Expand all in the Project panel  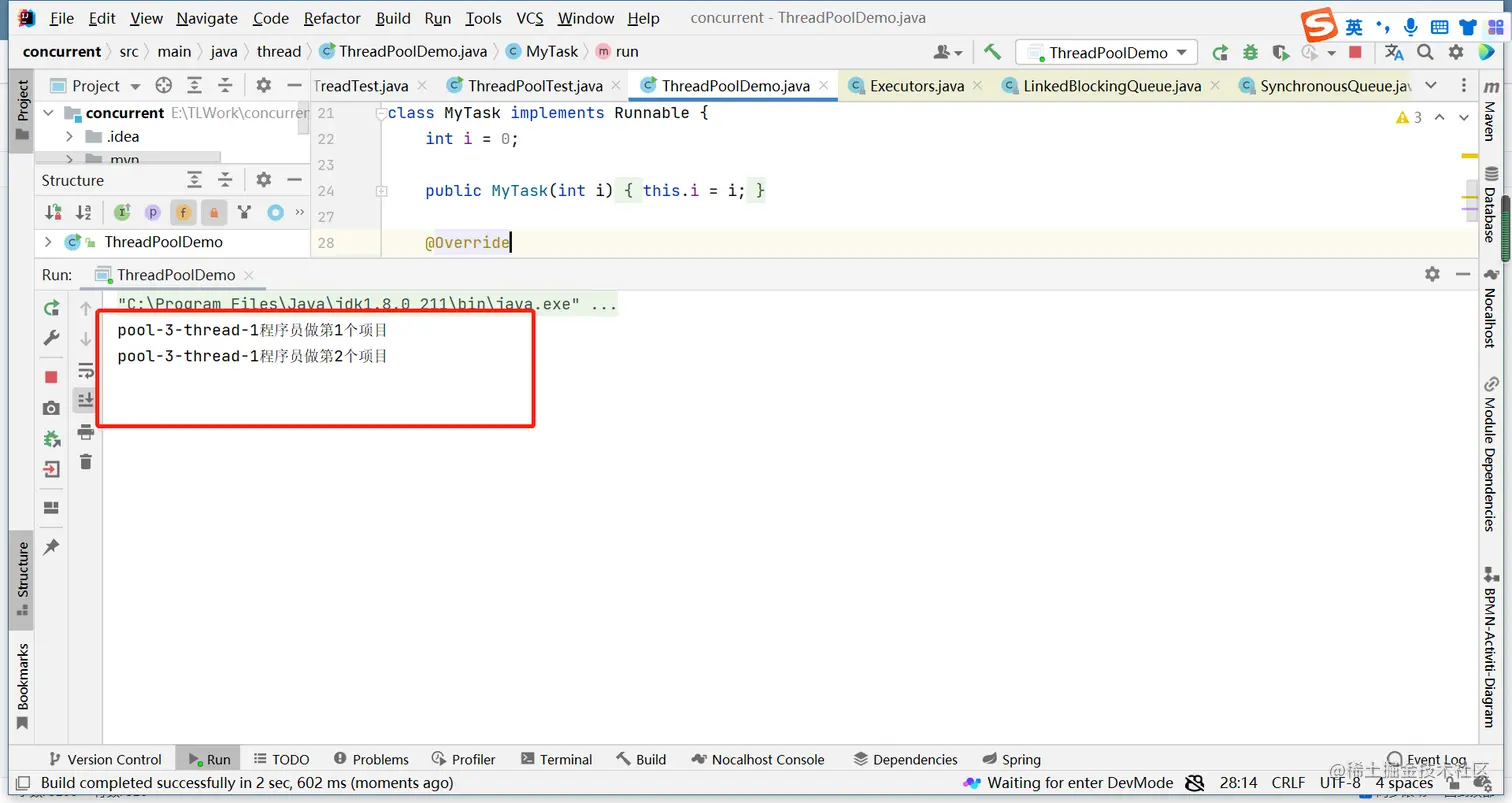click(195, 86)
